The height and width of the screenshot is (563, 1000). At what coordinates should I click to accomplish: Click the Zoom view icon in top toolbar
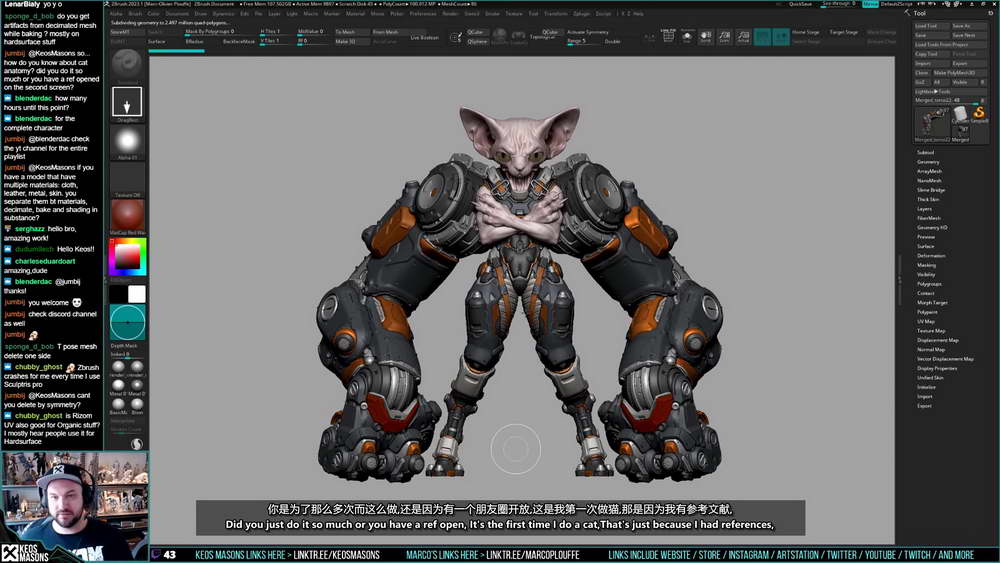(x=724, y=36)
